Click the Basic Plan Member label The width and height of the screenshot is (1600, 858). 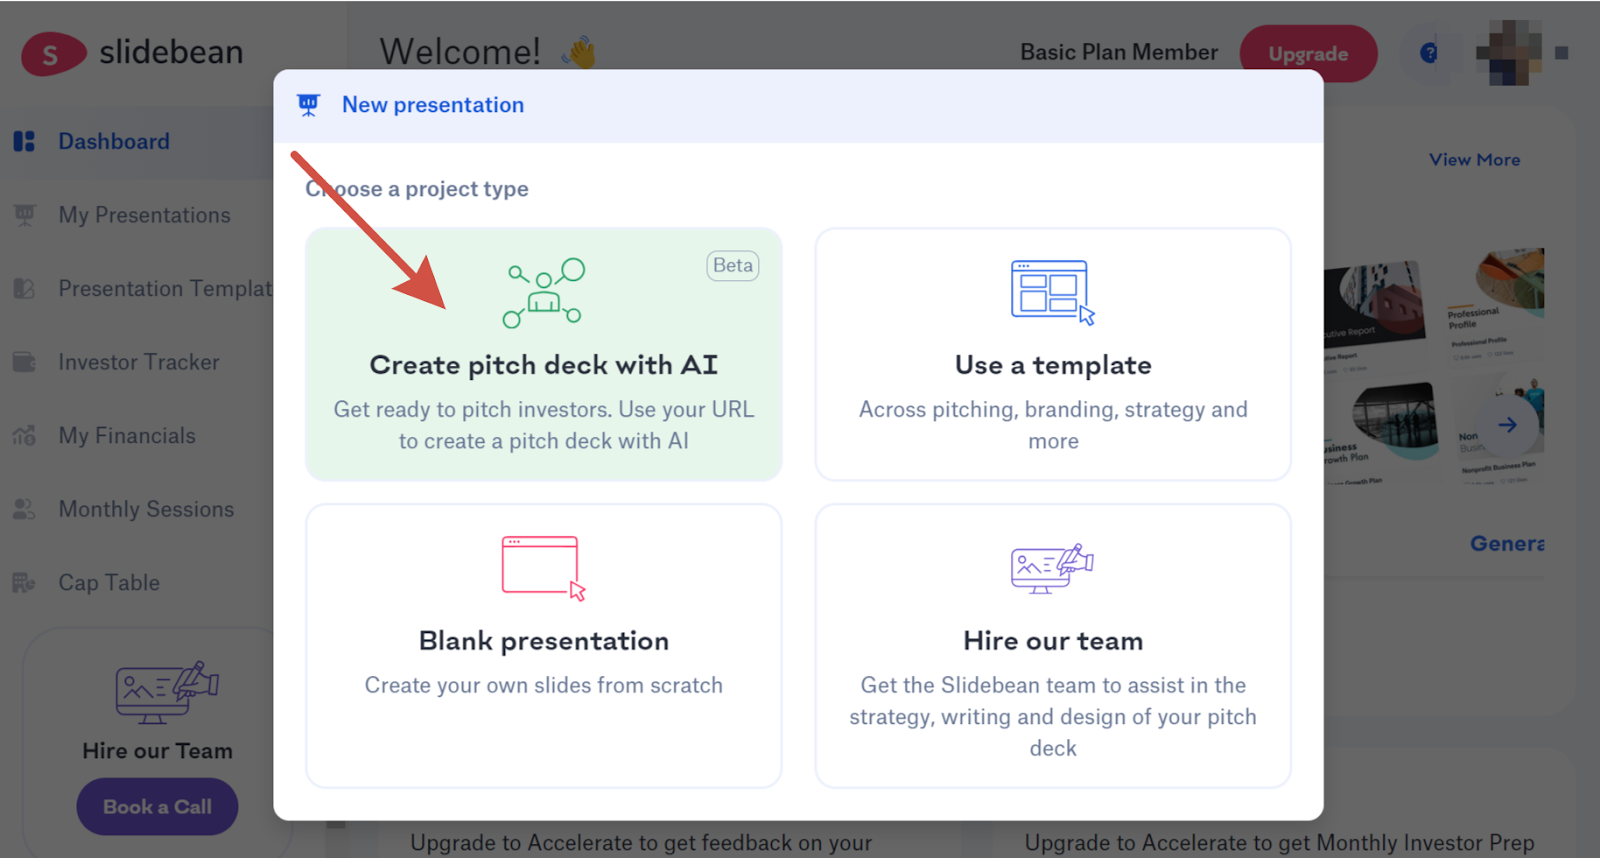(x=1119, y=53)
